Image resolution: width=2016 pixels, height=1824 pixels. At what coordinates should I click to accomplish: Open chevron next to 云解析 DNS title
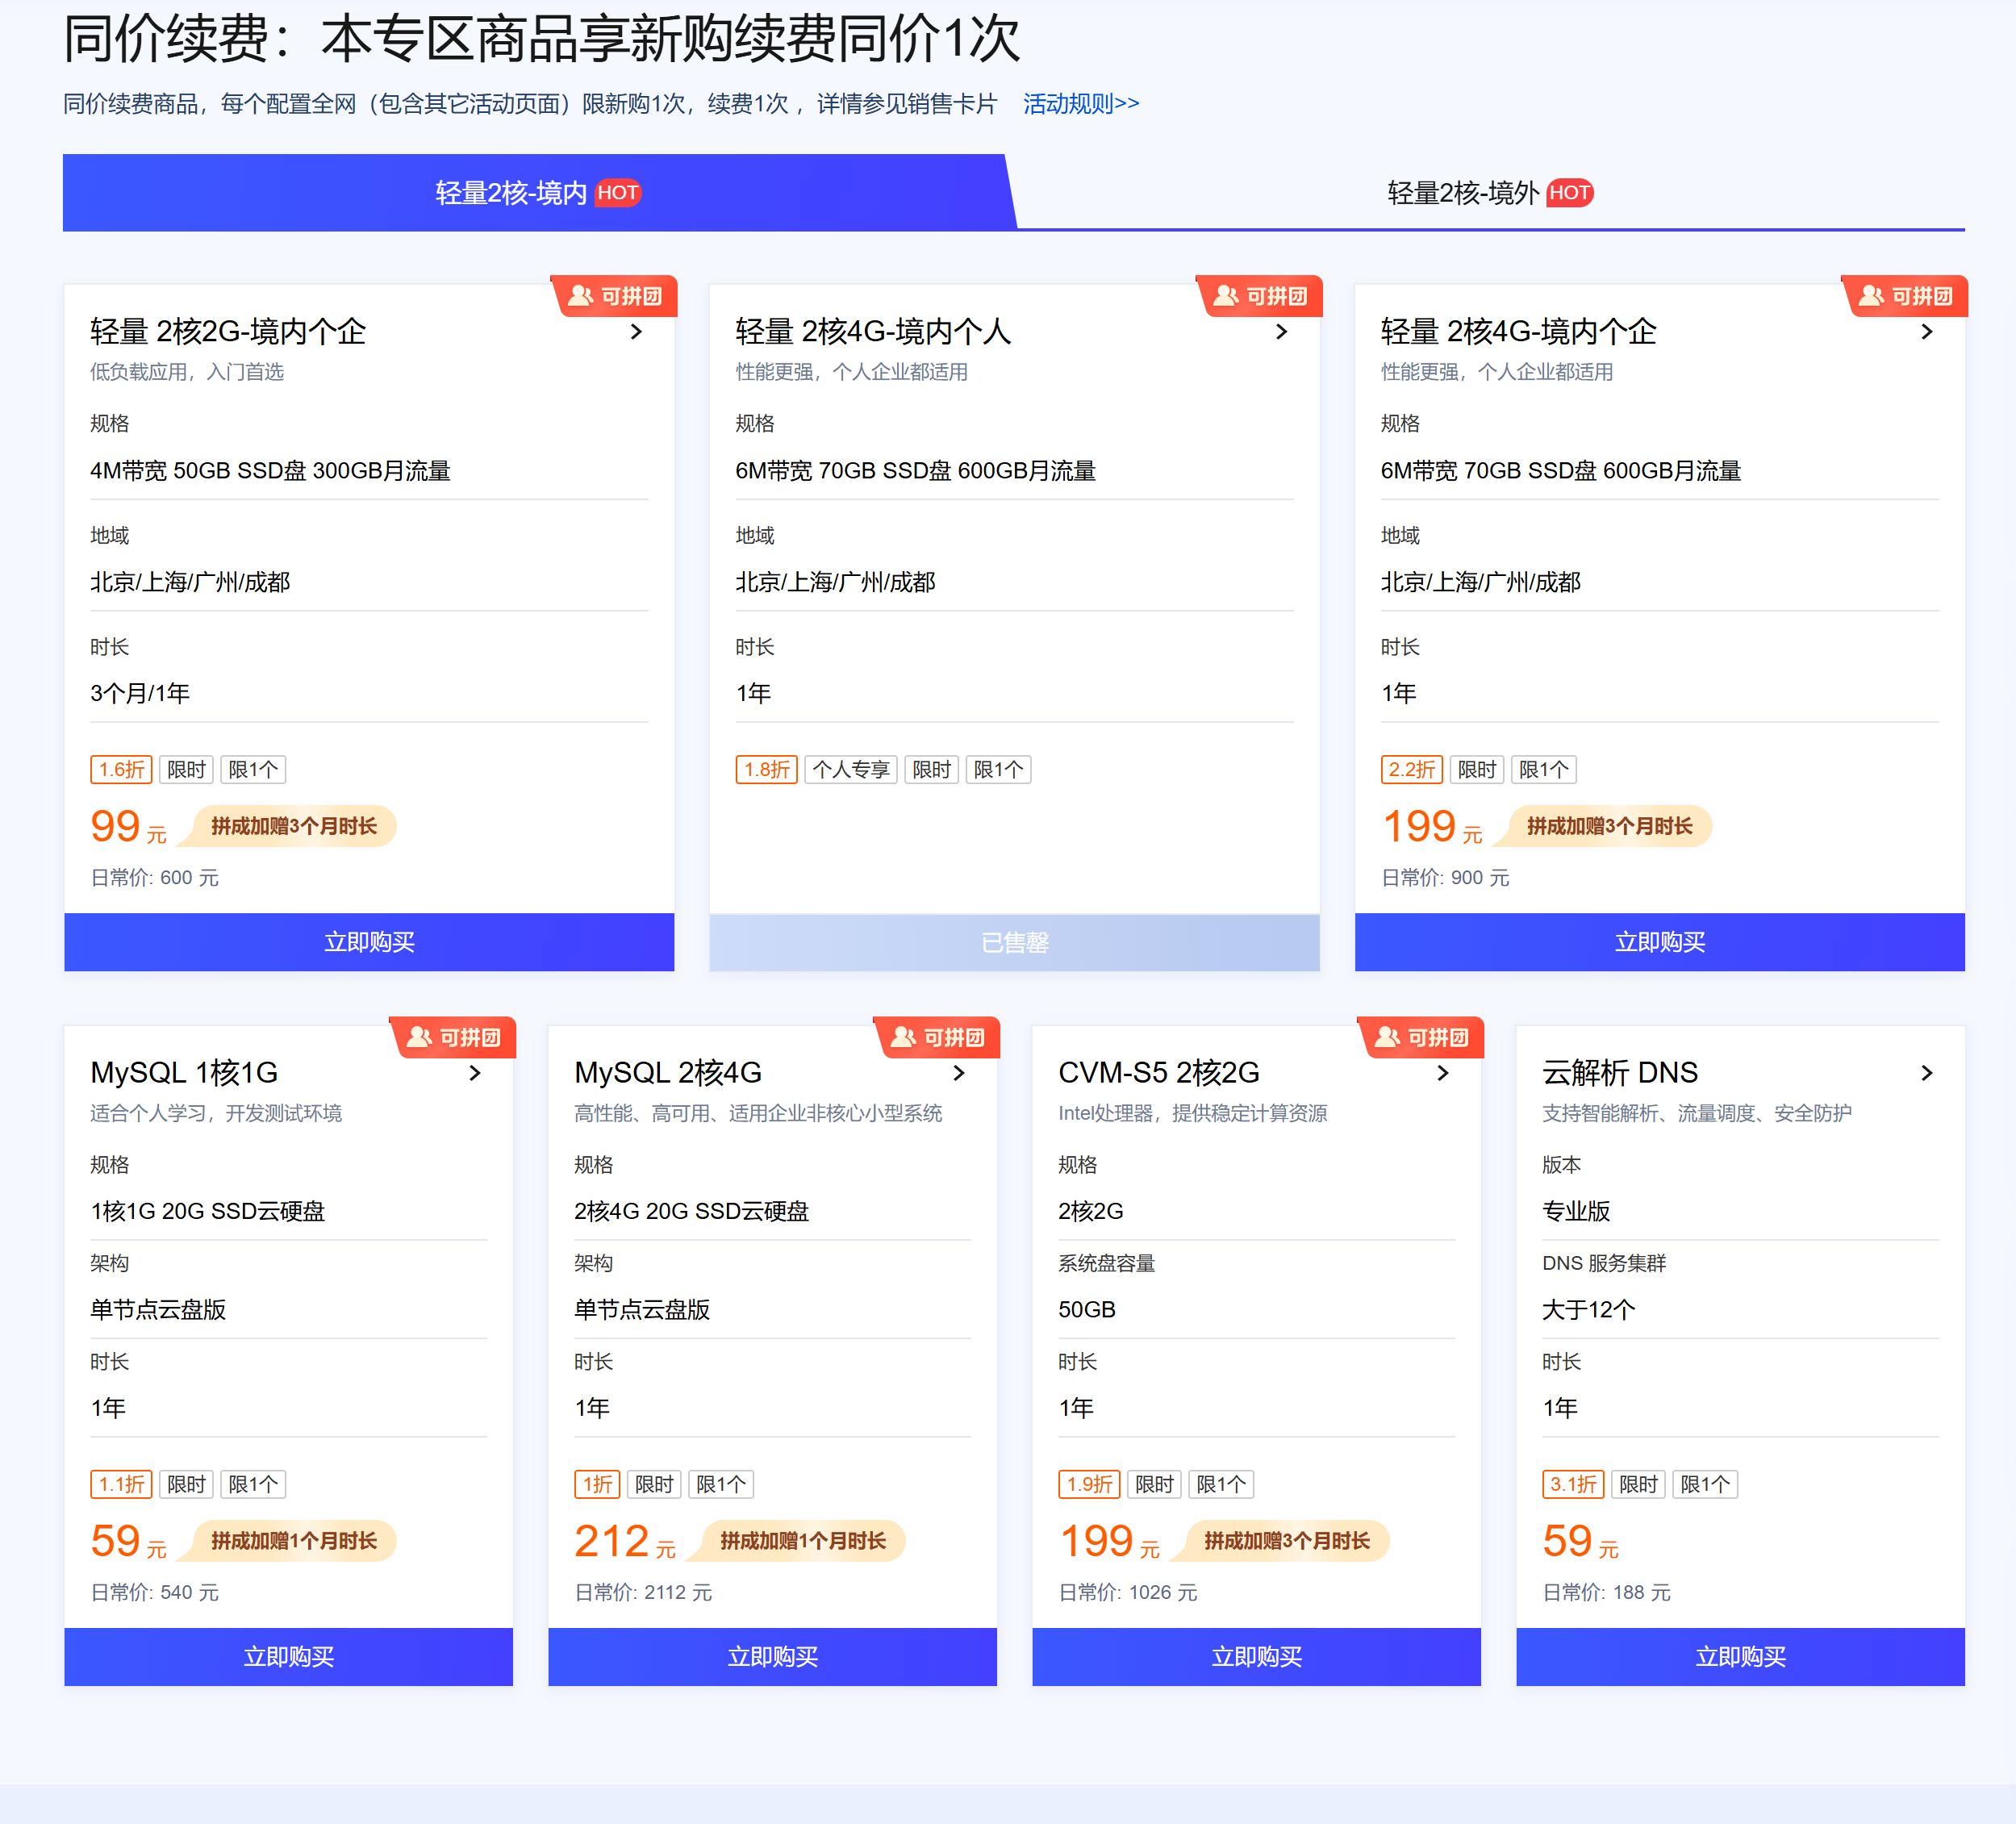tap(1926, 1073)
